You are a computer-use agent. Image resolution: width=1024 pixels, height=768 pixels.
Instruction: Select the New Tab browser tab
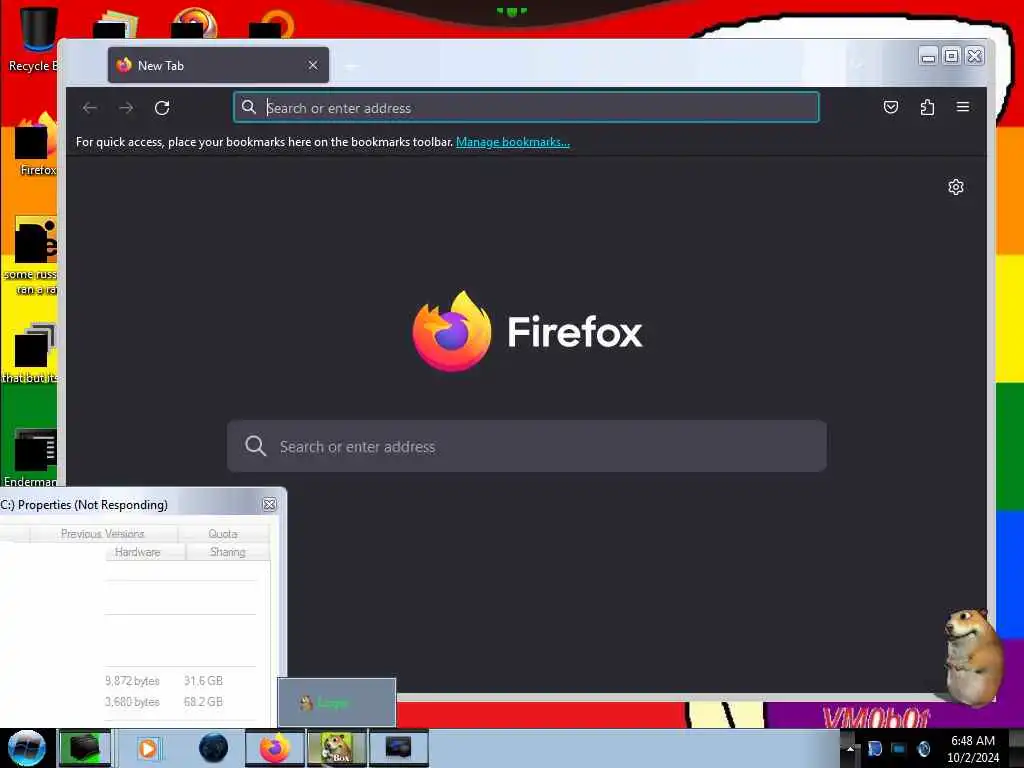coord(218,65)
